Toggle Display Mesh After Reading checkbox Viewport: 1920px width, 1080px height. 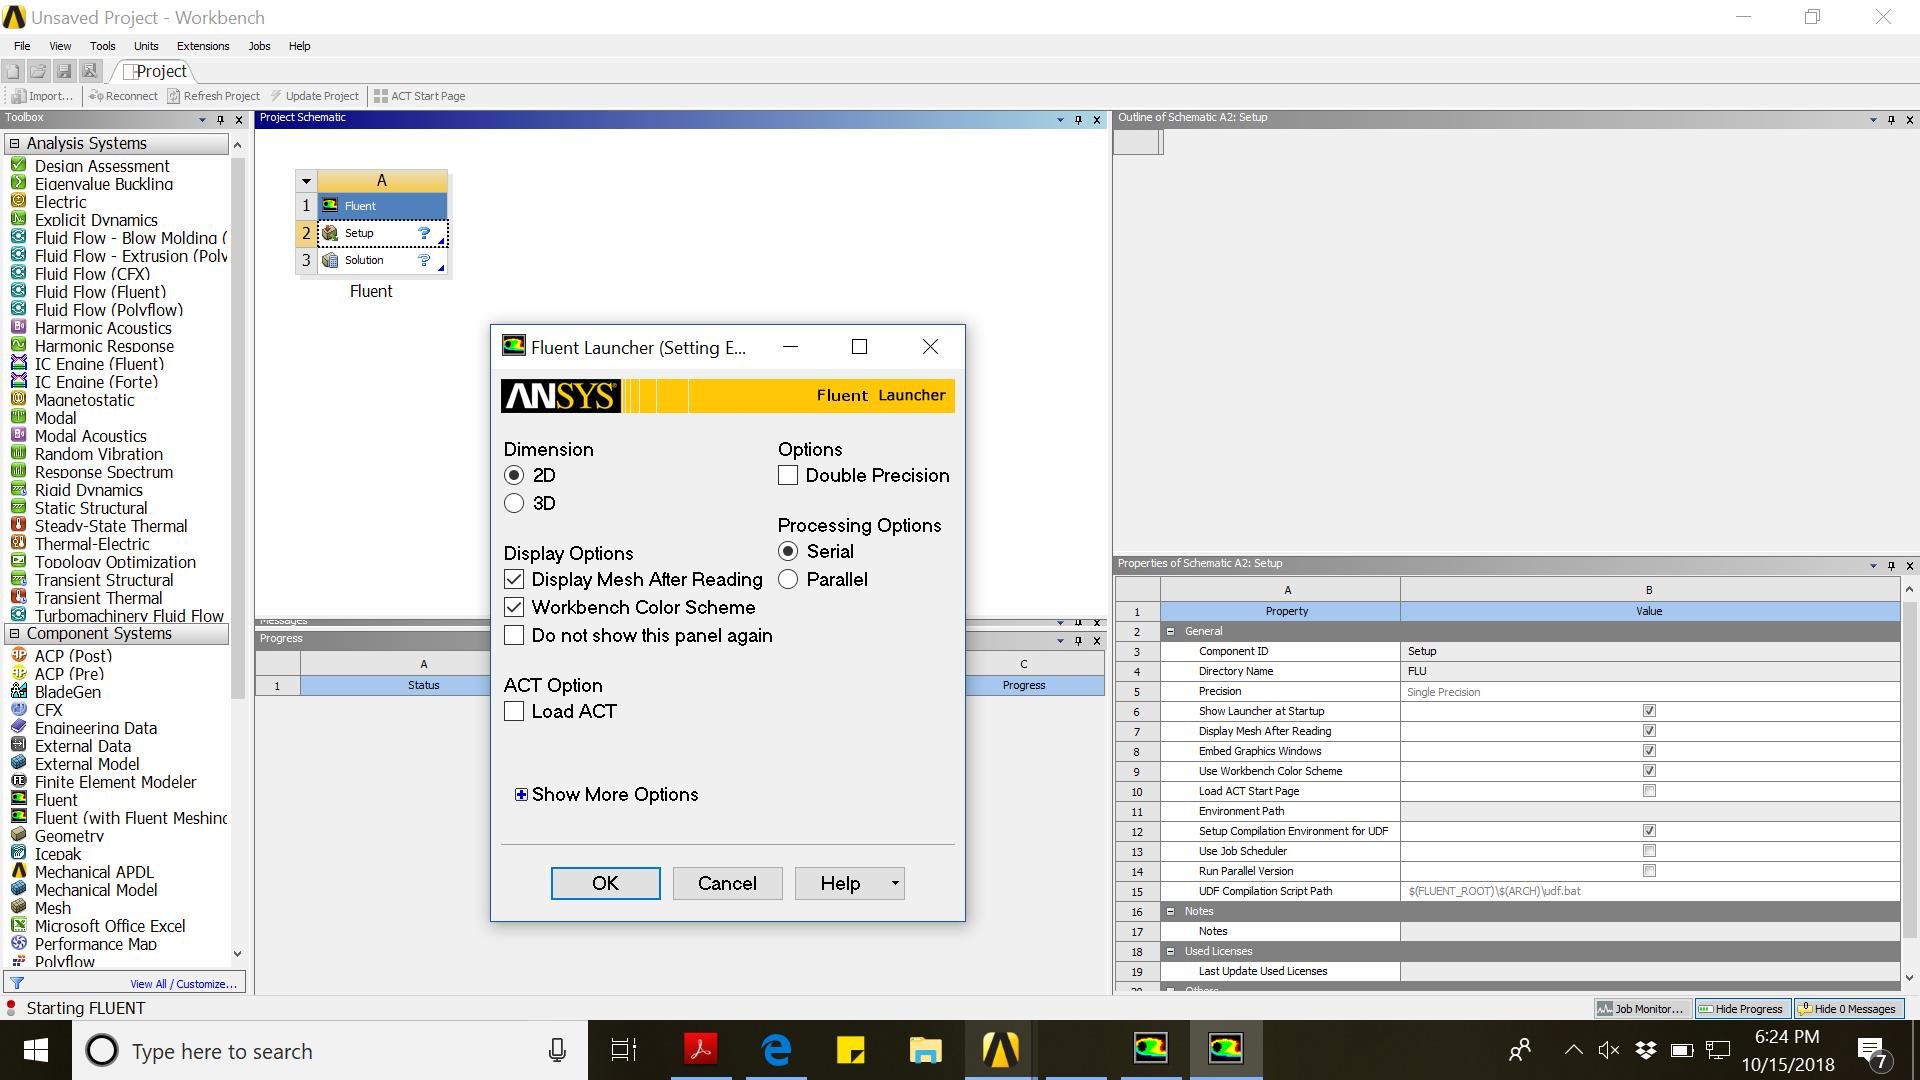click(x=514, y=579)
